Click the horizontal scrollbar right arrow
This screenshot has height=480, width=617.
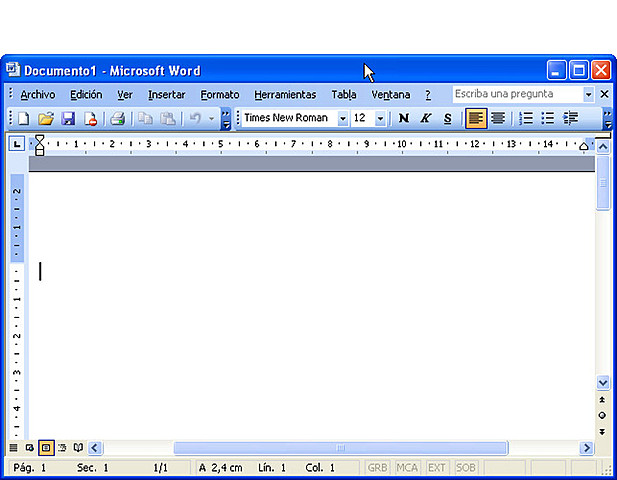(587, 448)
